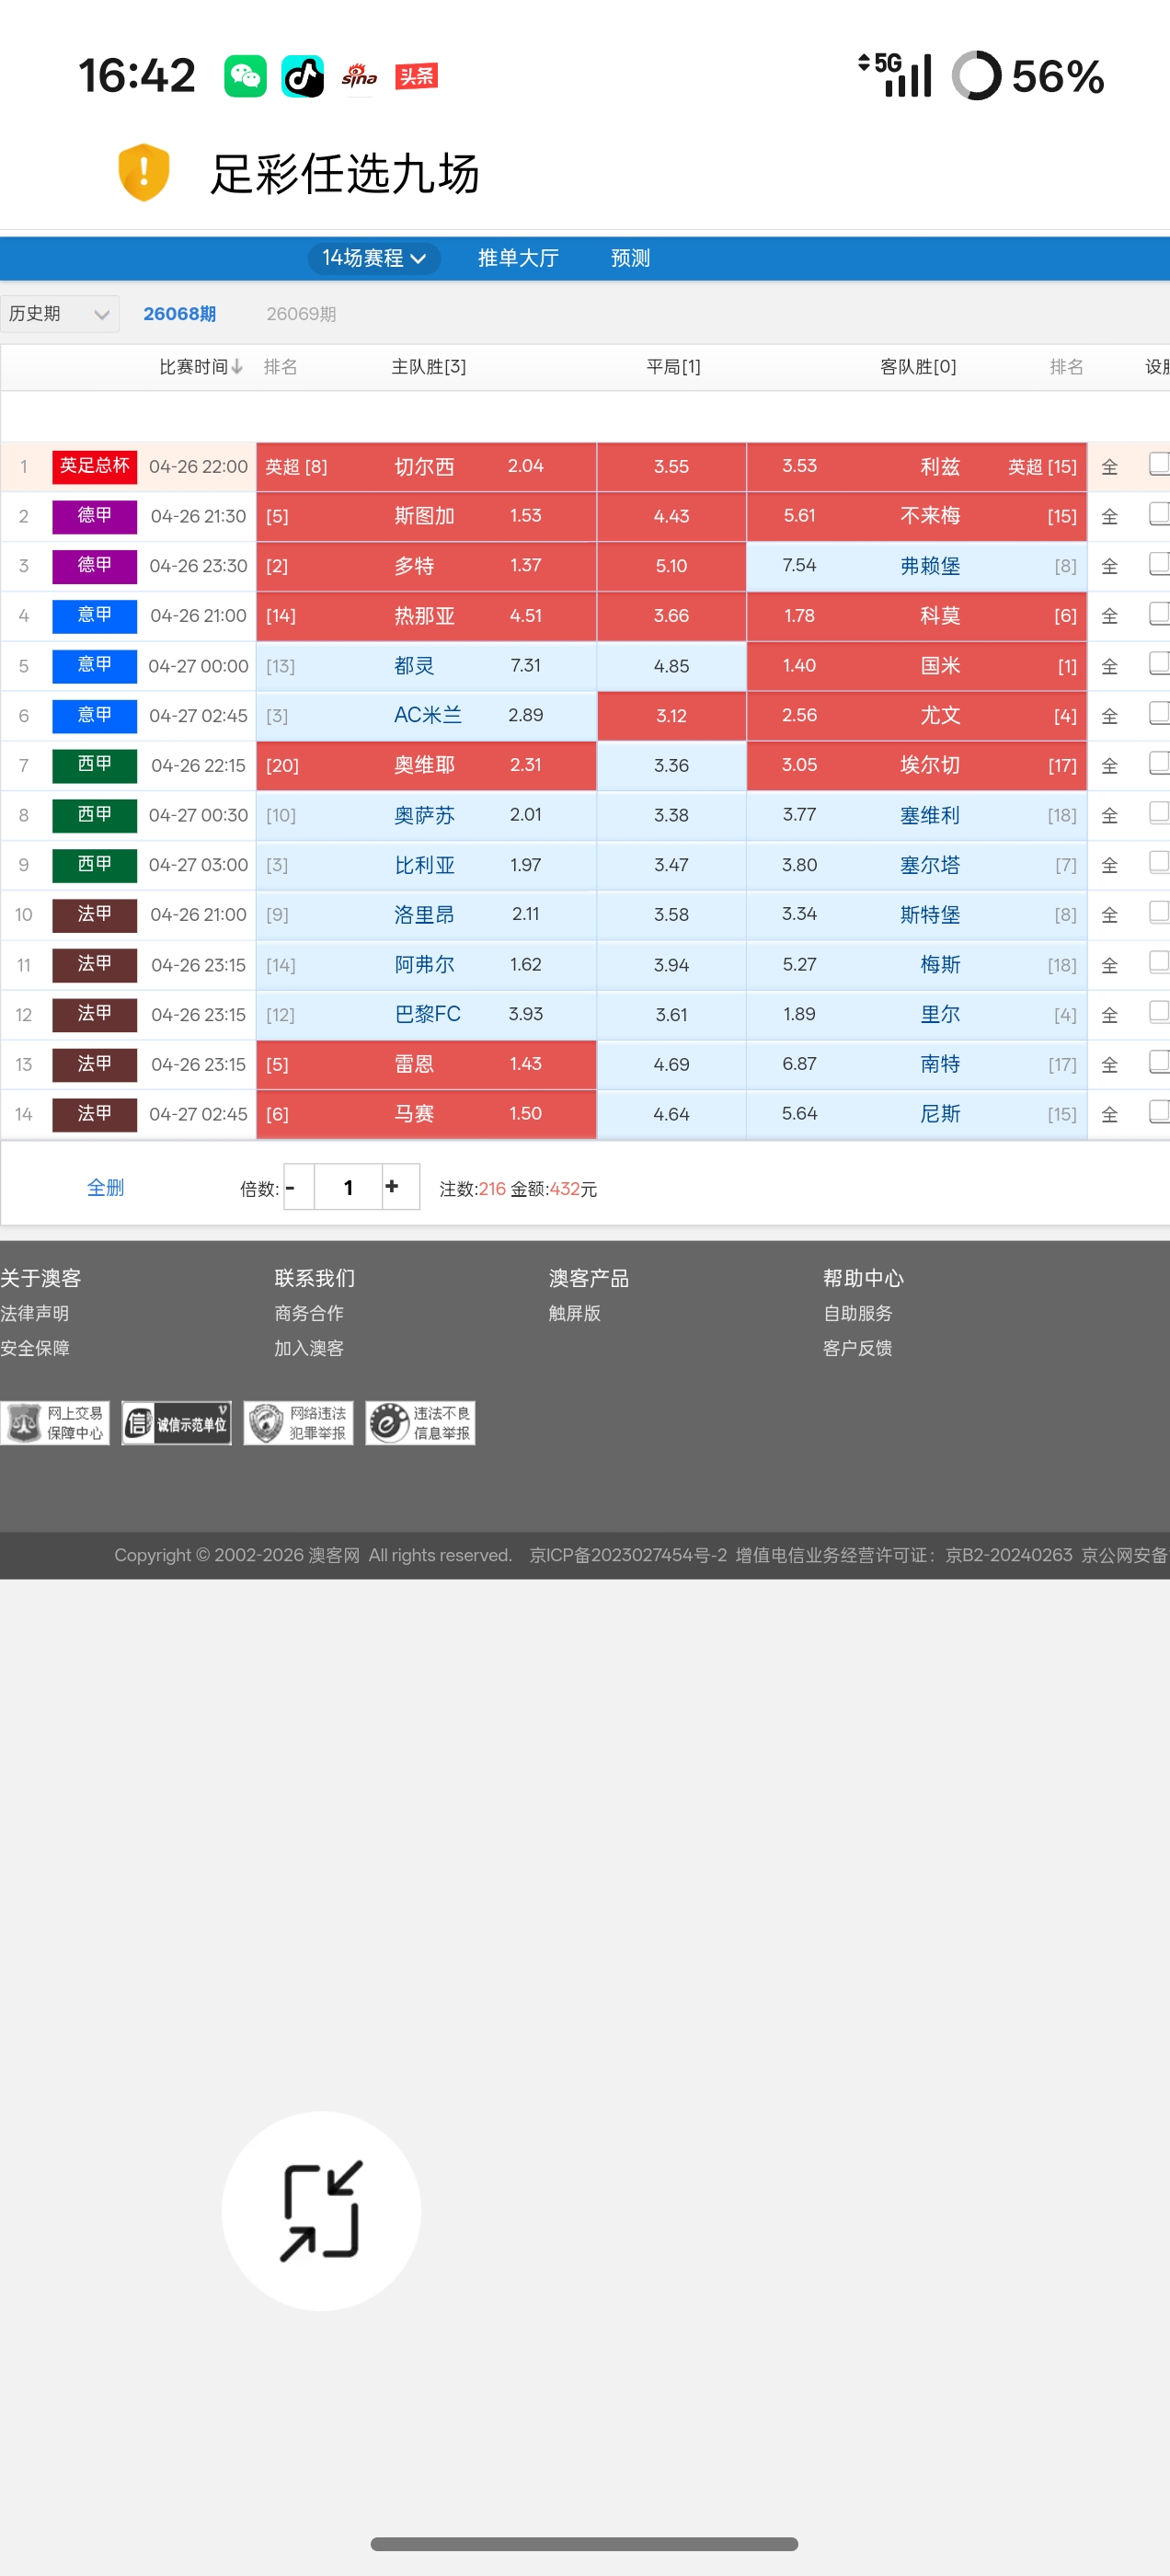Screen dimensions: 1170x2576
Task: Expand the 14场赛程 dropdown
Action: [374, 258]
